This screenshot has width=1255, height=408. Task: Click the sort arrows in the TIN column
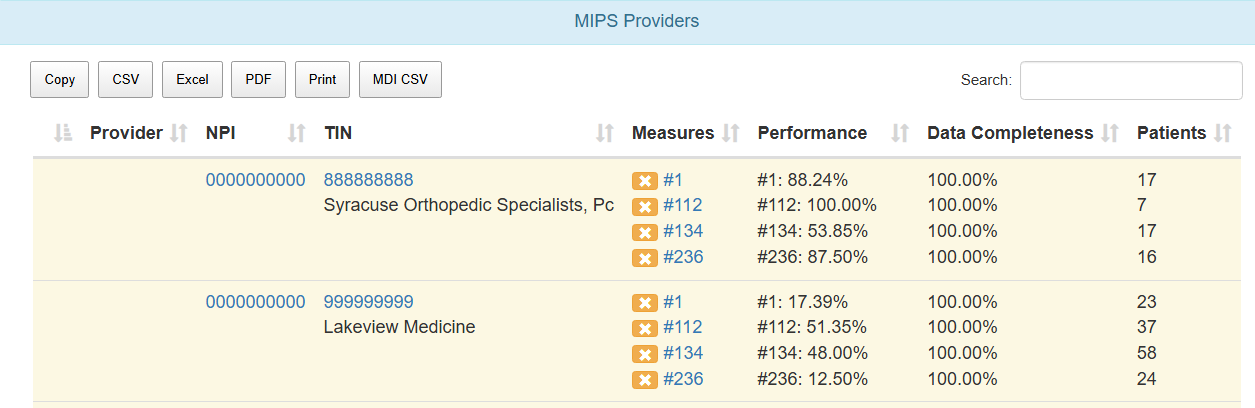(x=604, y=133)
